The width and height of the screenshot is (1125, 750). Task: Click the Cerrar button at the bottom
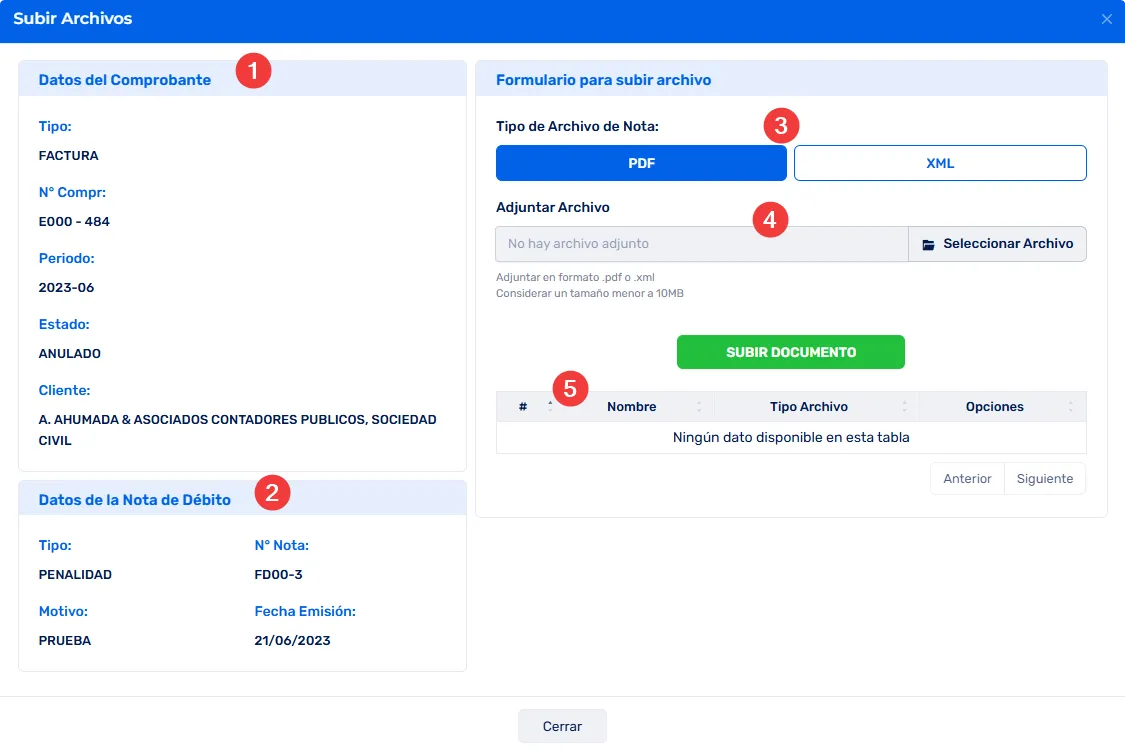click(x=562, y=726)
